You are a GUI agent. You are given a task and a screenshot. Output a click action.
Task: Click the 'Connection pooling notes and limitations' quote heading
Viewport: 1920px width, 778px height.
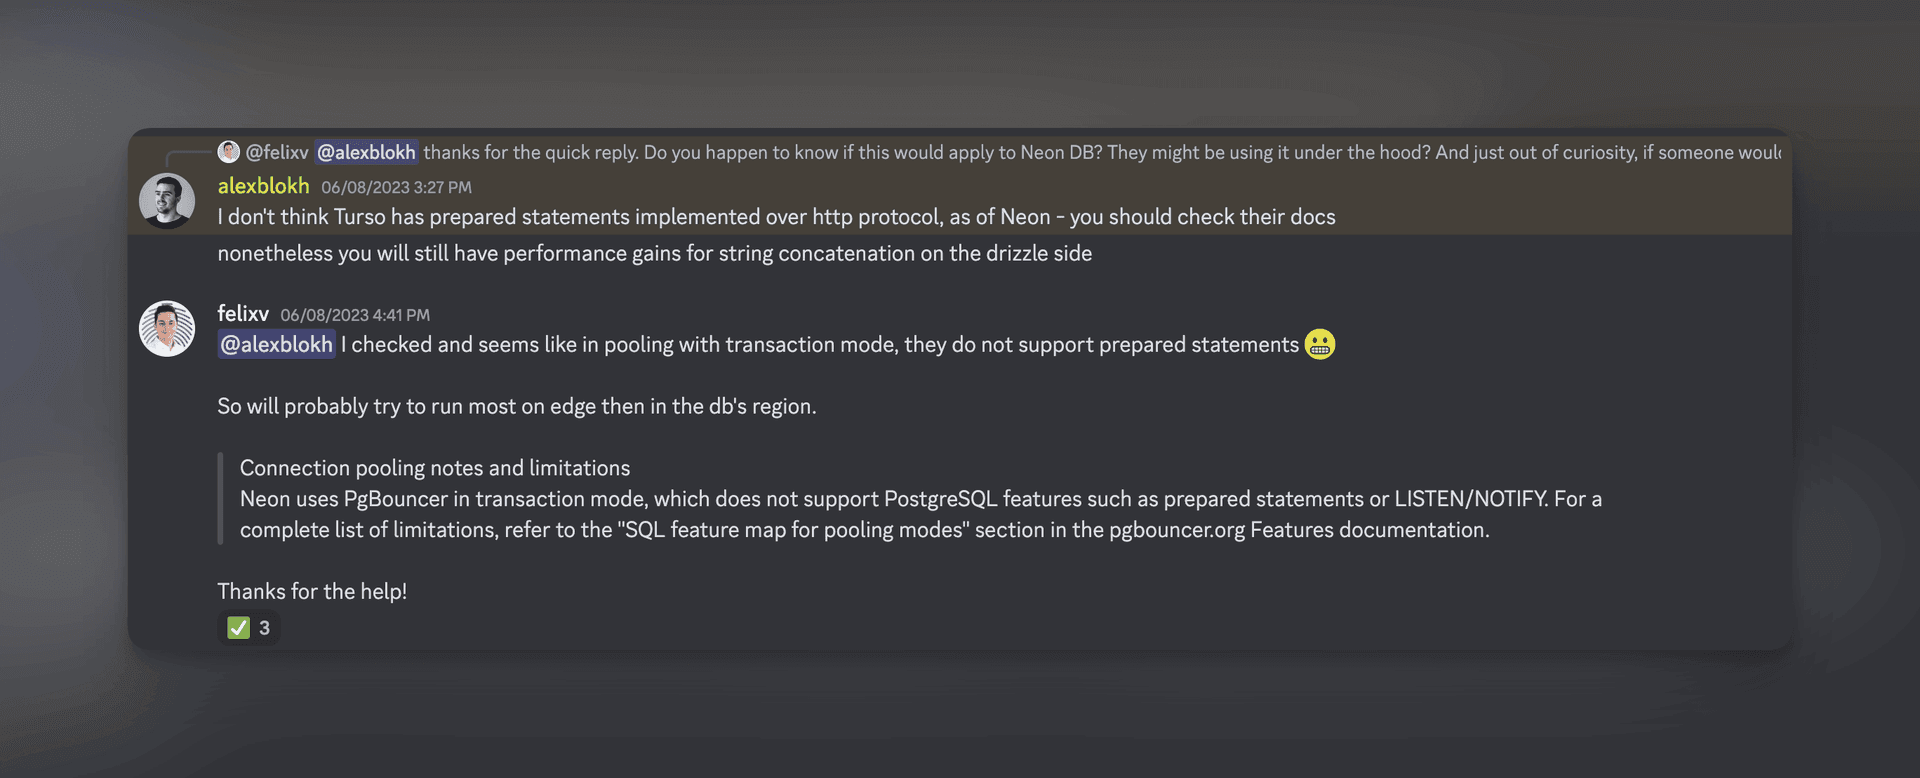coord(434,468)
